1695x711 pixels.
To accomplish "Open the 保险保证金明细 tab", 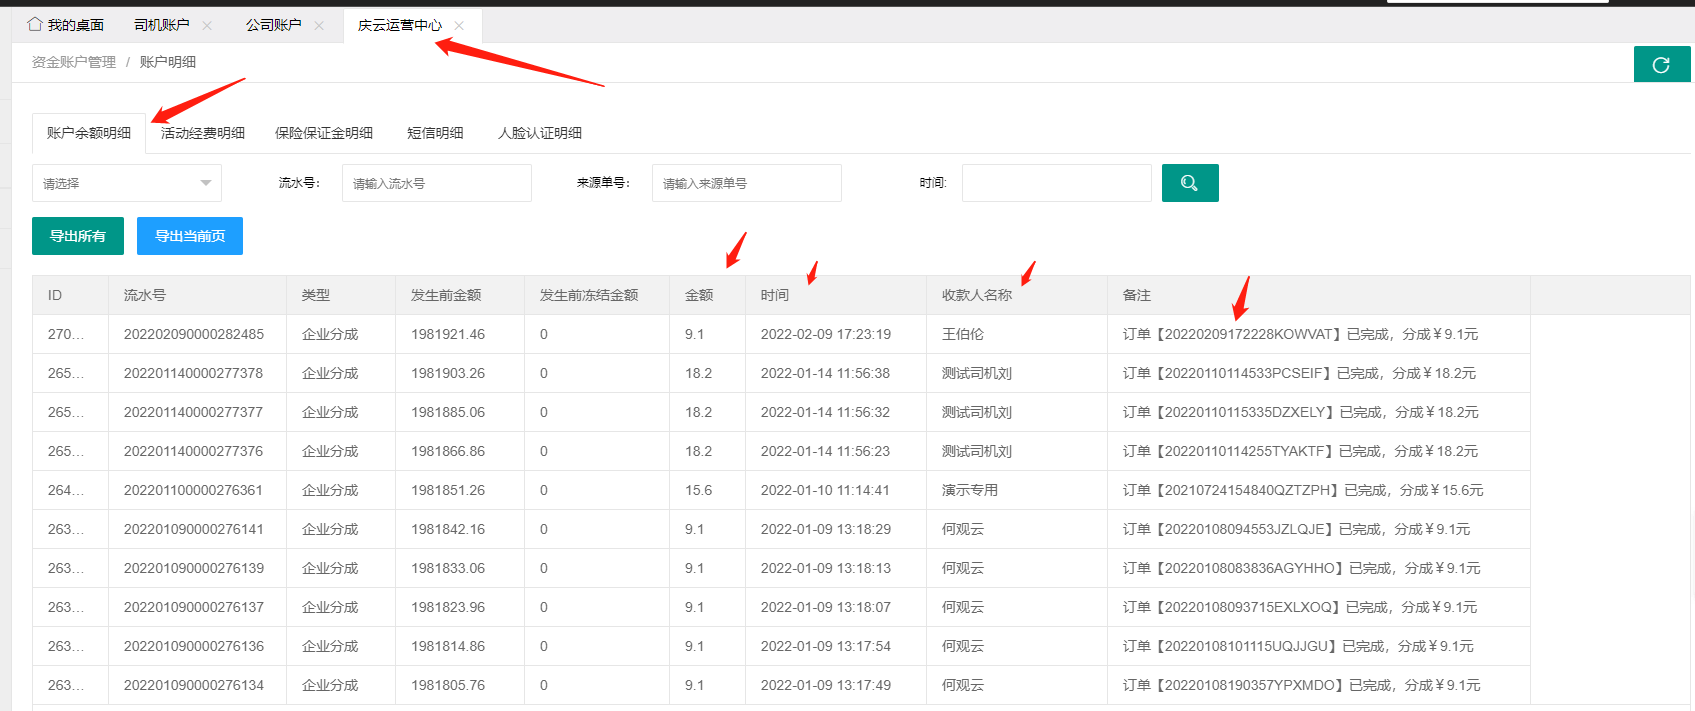I will tap(324, 133).
